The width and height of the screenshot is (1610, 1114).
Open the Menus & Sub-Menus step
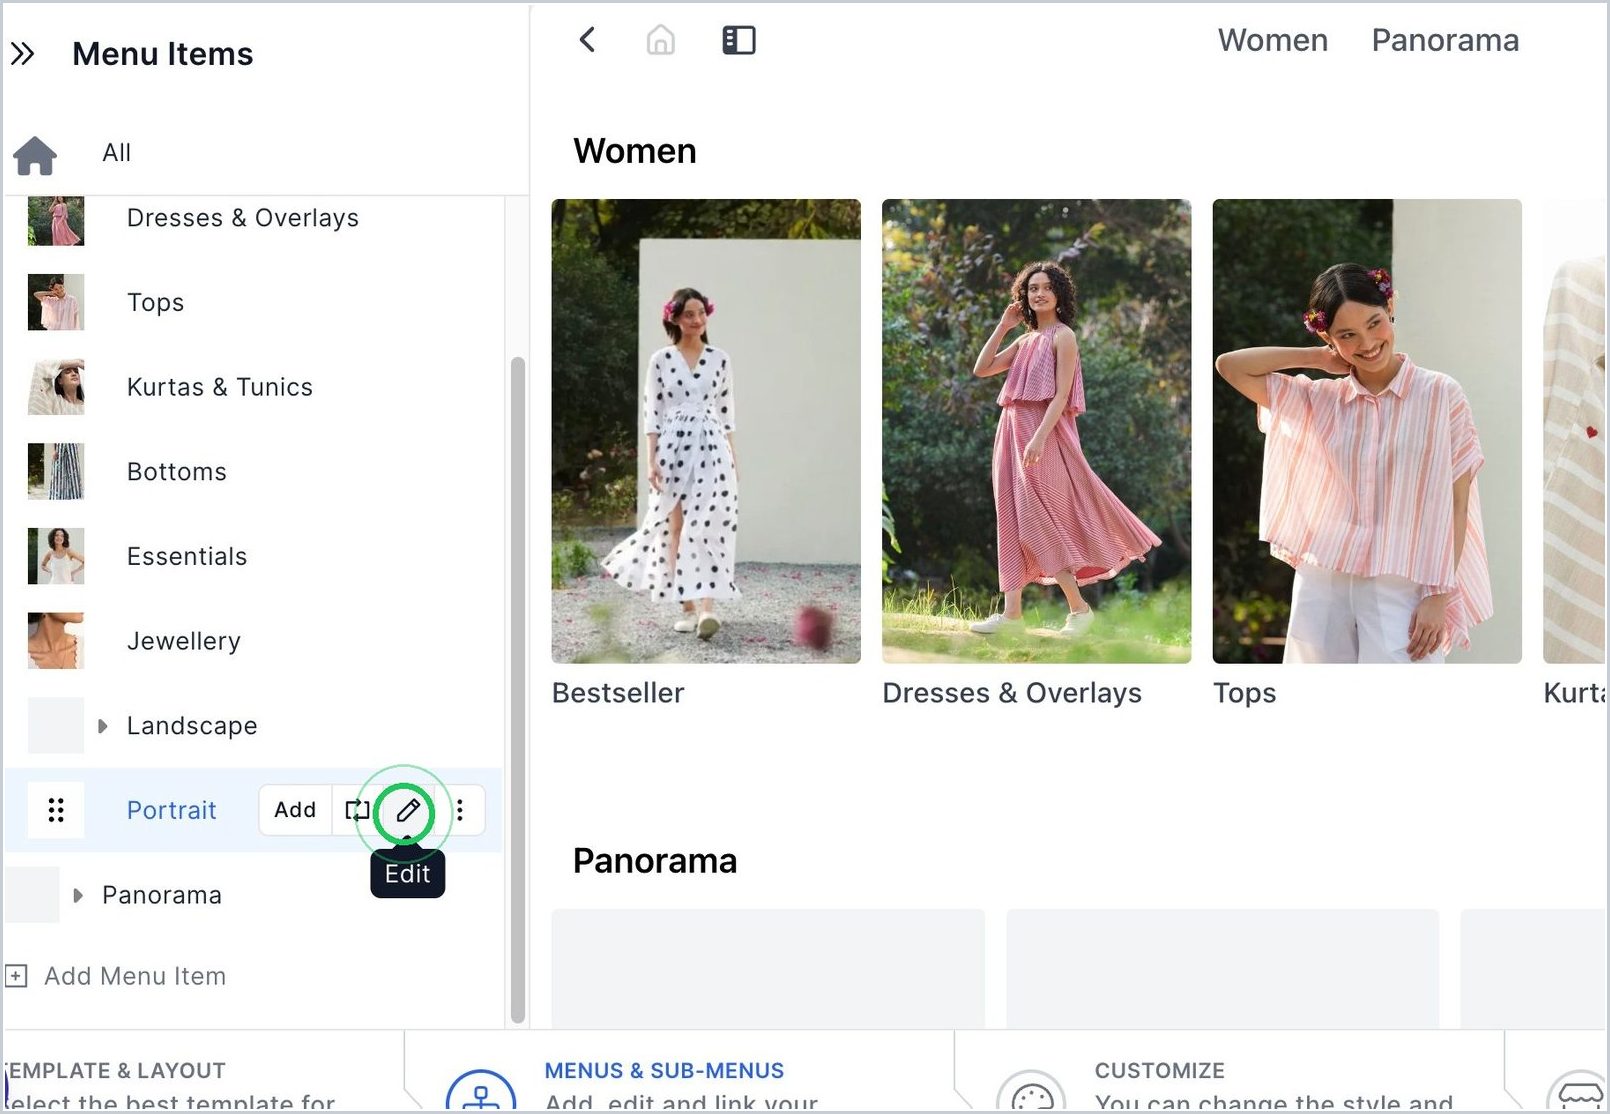664,1071
